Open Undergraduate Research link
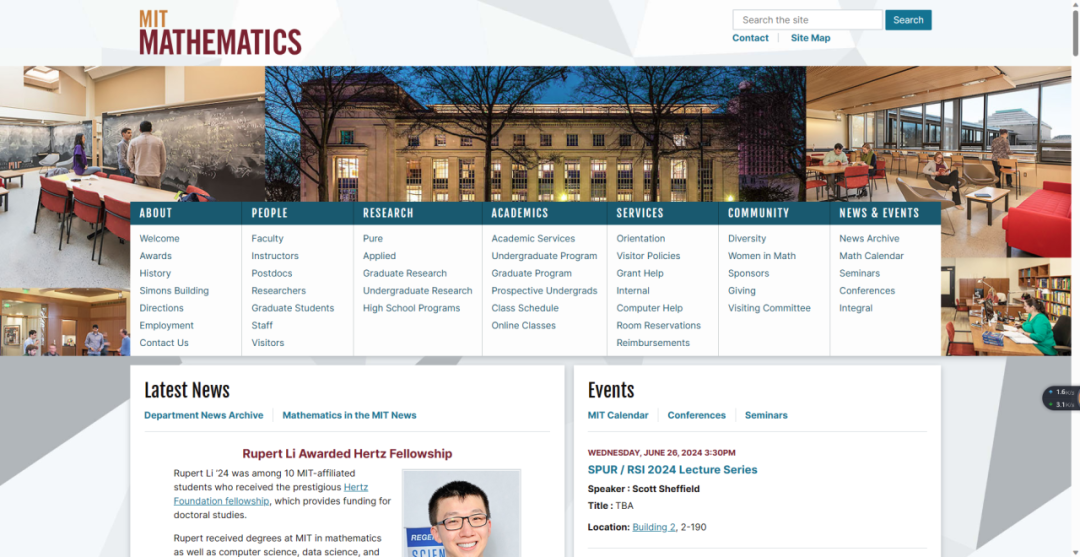1080x557 pixels. point(417,291)
